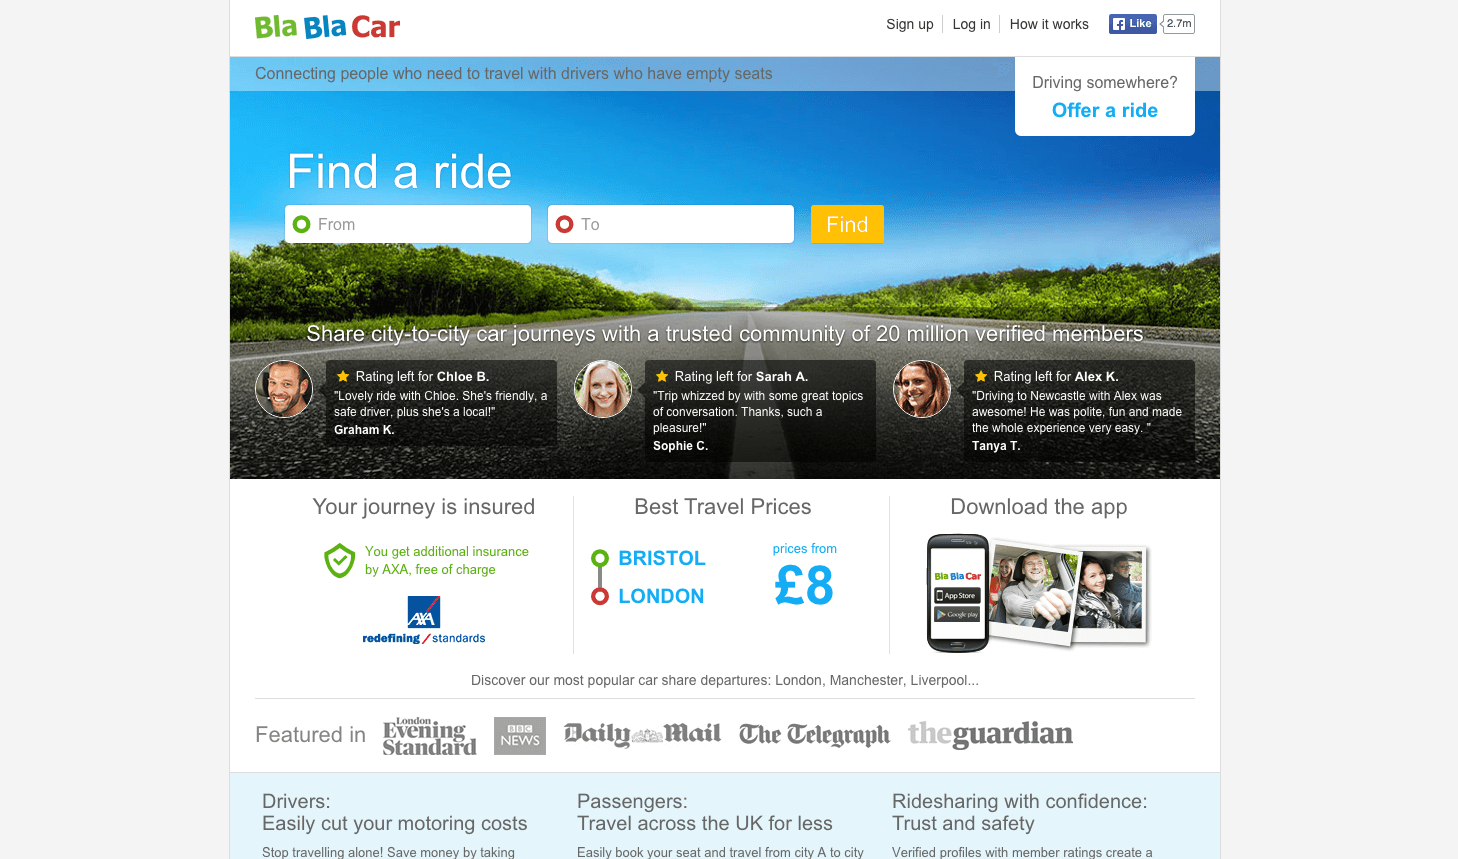Viewport: 1458px width, 859px height.
Task: Click the red To location marker icon
Action: point(564,224)
